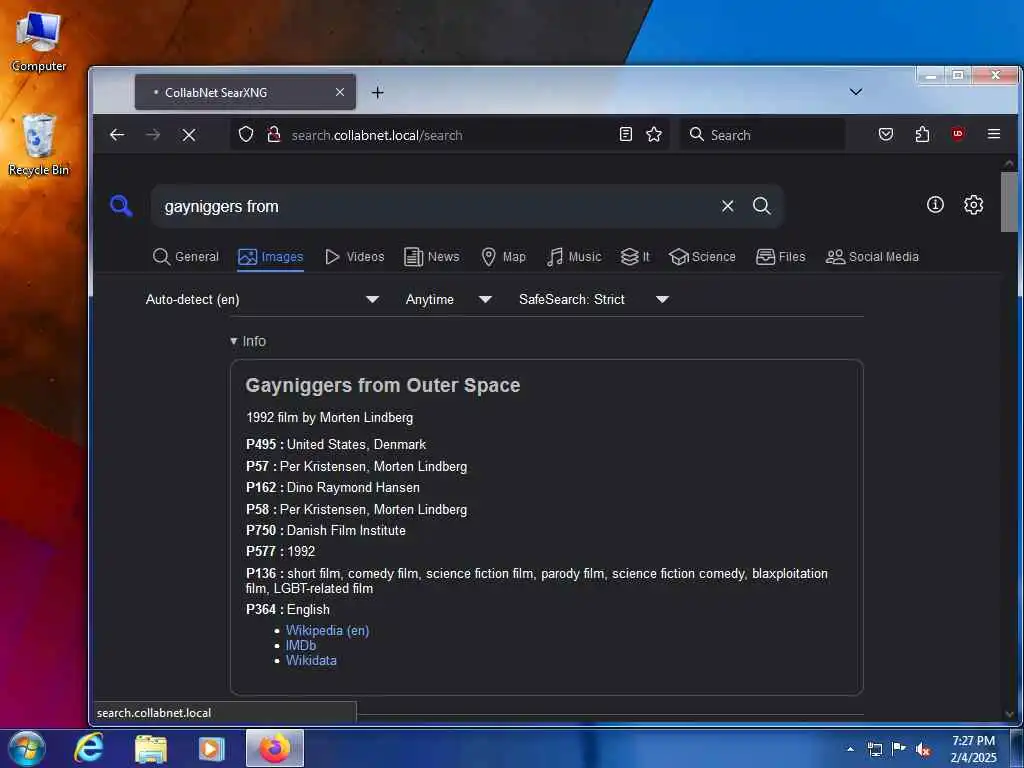Click the SearXNG query field
The height and width of the screenshot is (768, 1024).
[438, 206]
